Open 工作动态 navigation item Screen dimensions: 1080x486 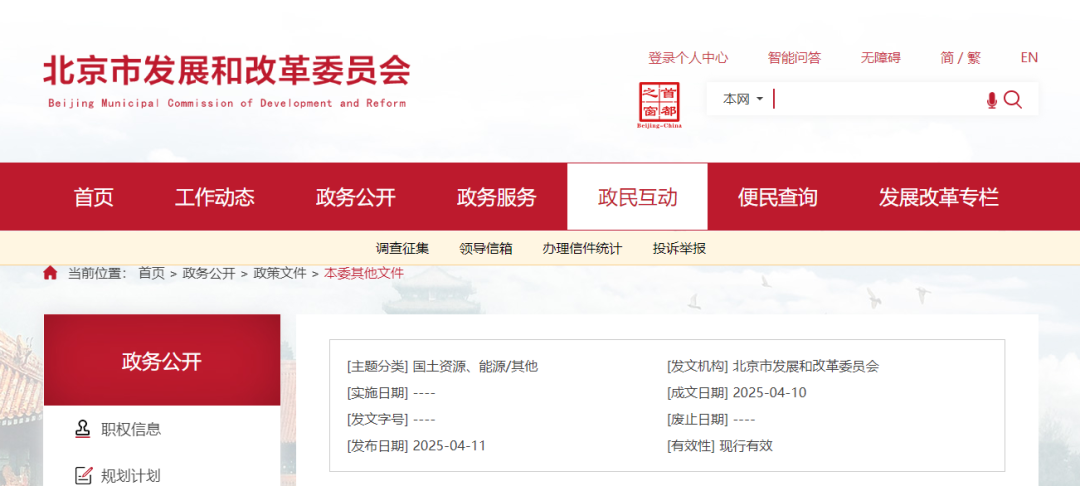point(214,198)
